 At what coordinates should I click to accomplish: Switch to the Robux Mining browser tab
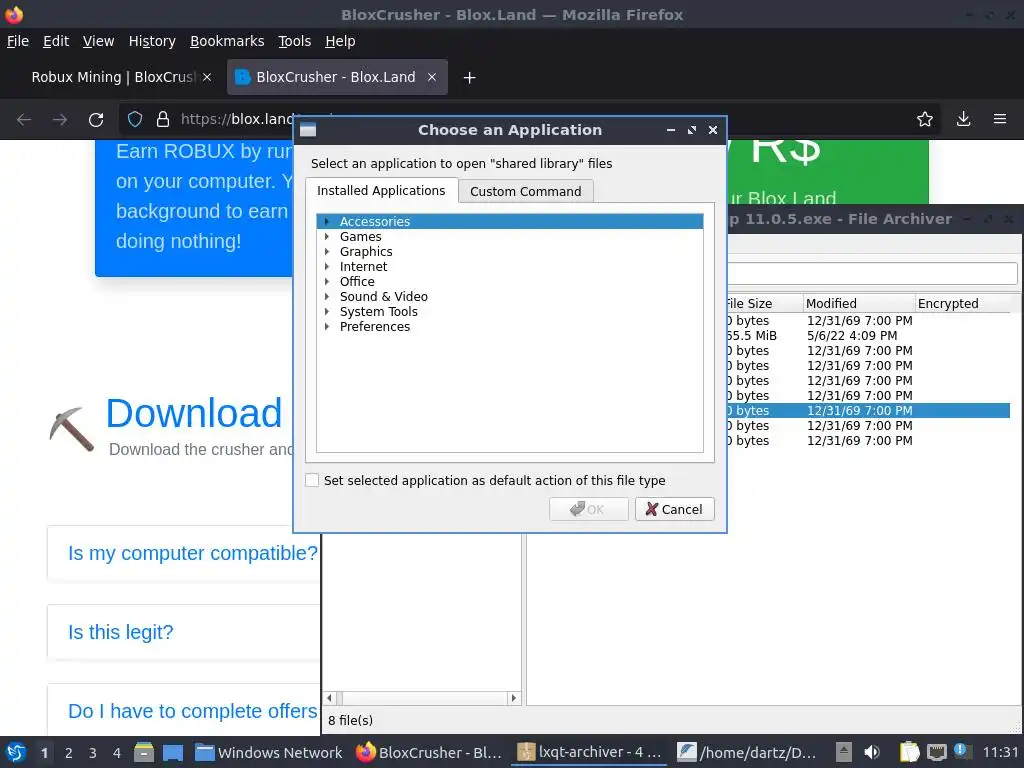click(x=113, y=77)
